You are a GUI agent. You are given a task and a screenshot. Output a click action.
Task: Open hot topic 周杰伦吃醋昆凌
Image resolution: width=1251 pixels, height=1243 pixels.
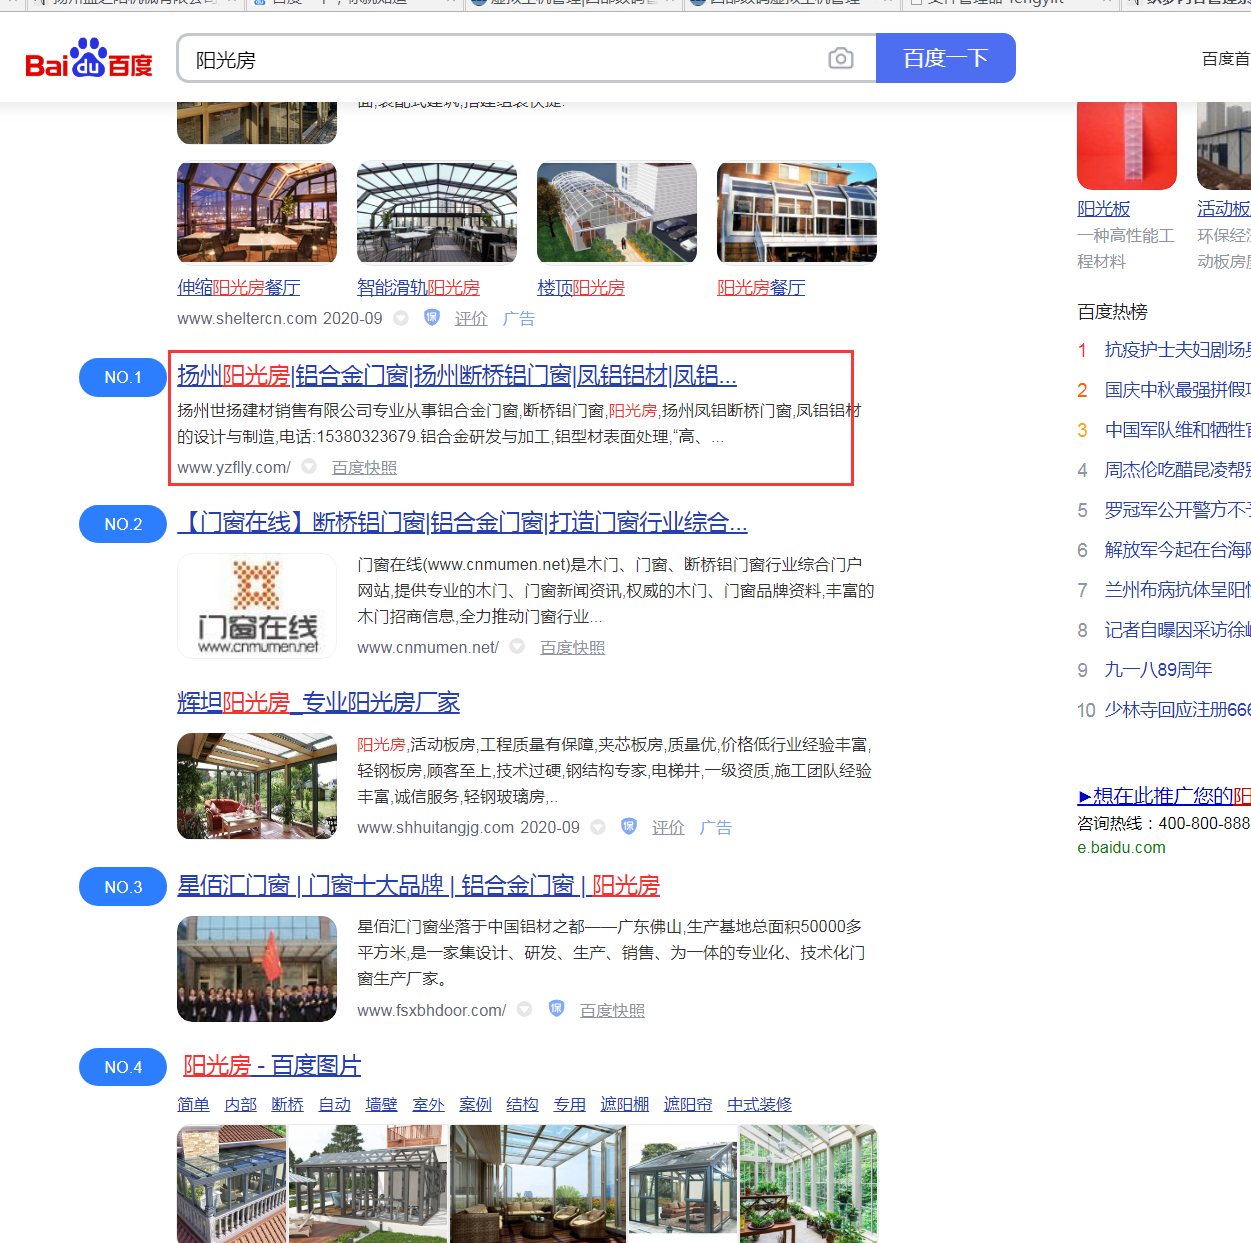coord(1178,469)
